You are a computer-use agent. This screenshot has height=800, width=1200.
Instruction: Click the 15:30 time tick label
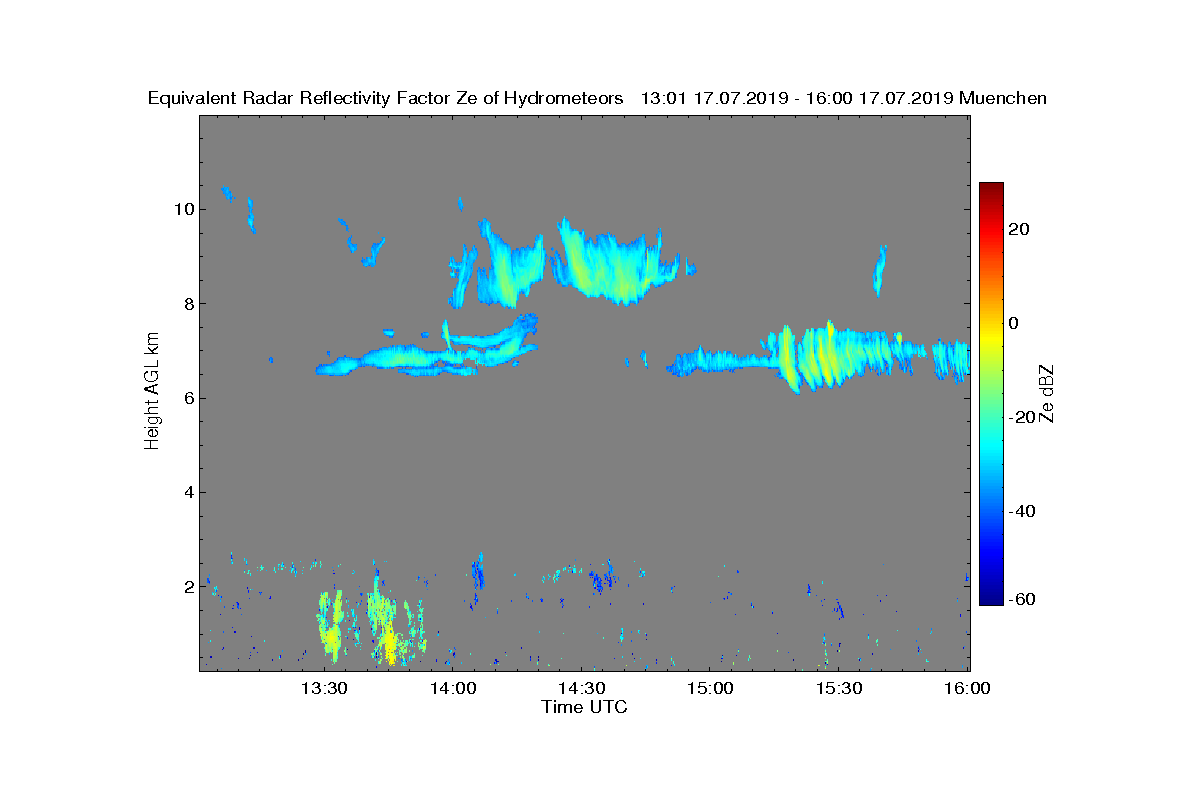pos(840,688)
